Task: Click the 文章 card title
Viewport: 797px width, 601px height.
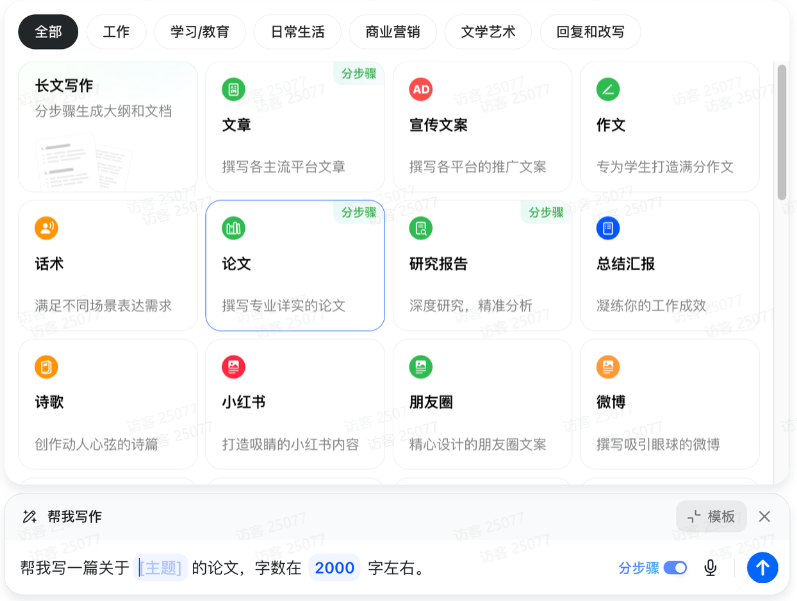Action: 236,125
